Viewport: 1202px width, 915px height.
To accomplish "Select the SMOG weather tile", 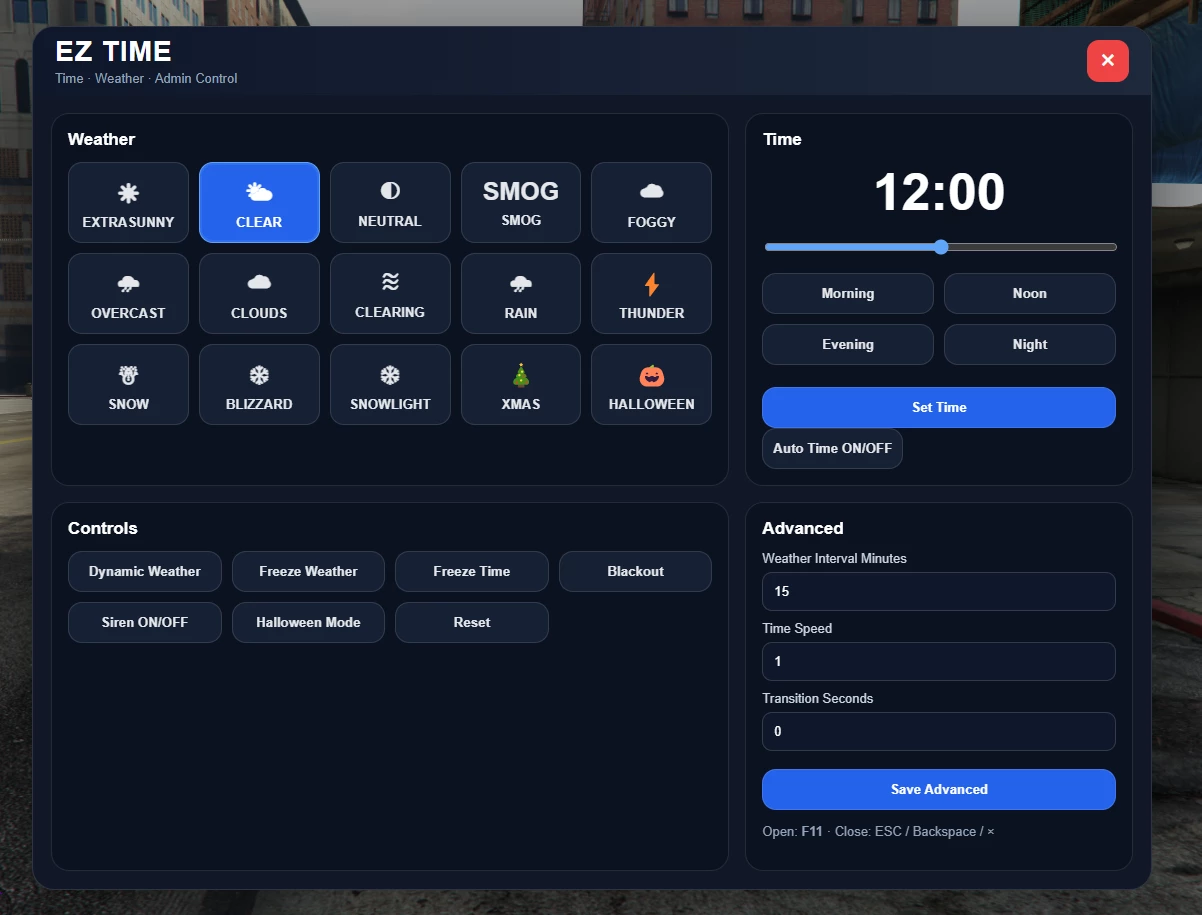I will 521,202.
